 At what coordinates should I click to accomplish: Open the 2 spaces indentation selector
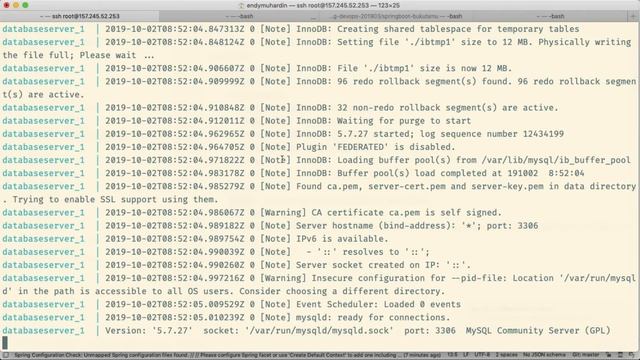click(506, 356)
